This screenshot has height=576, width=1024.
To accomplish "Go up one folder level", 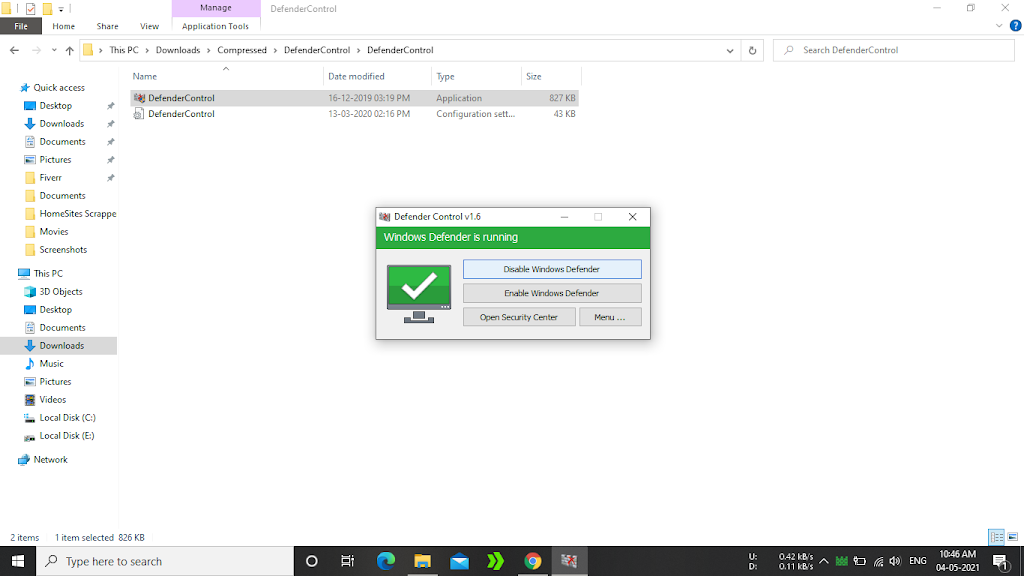I will 69,50.
